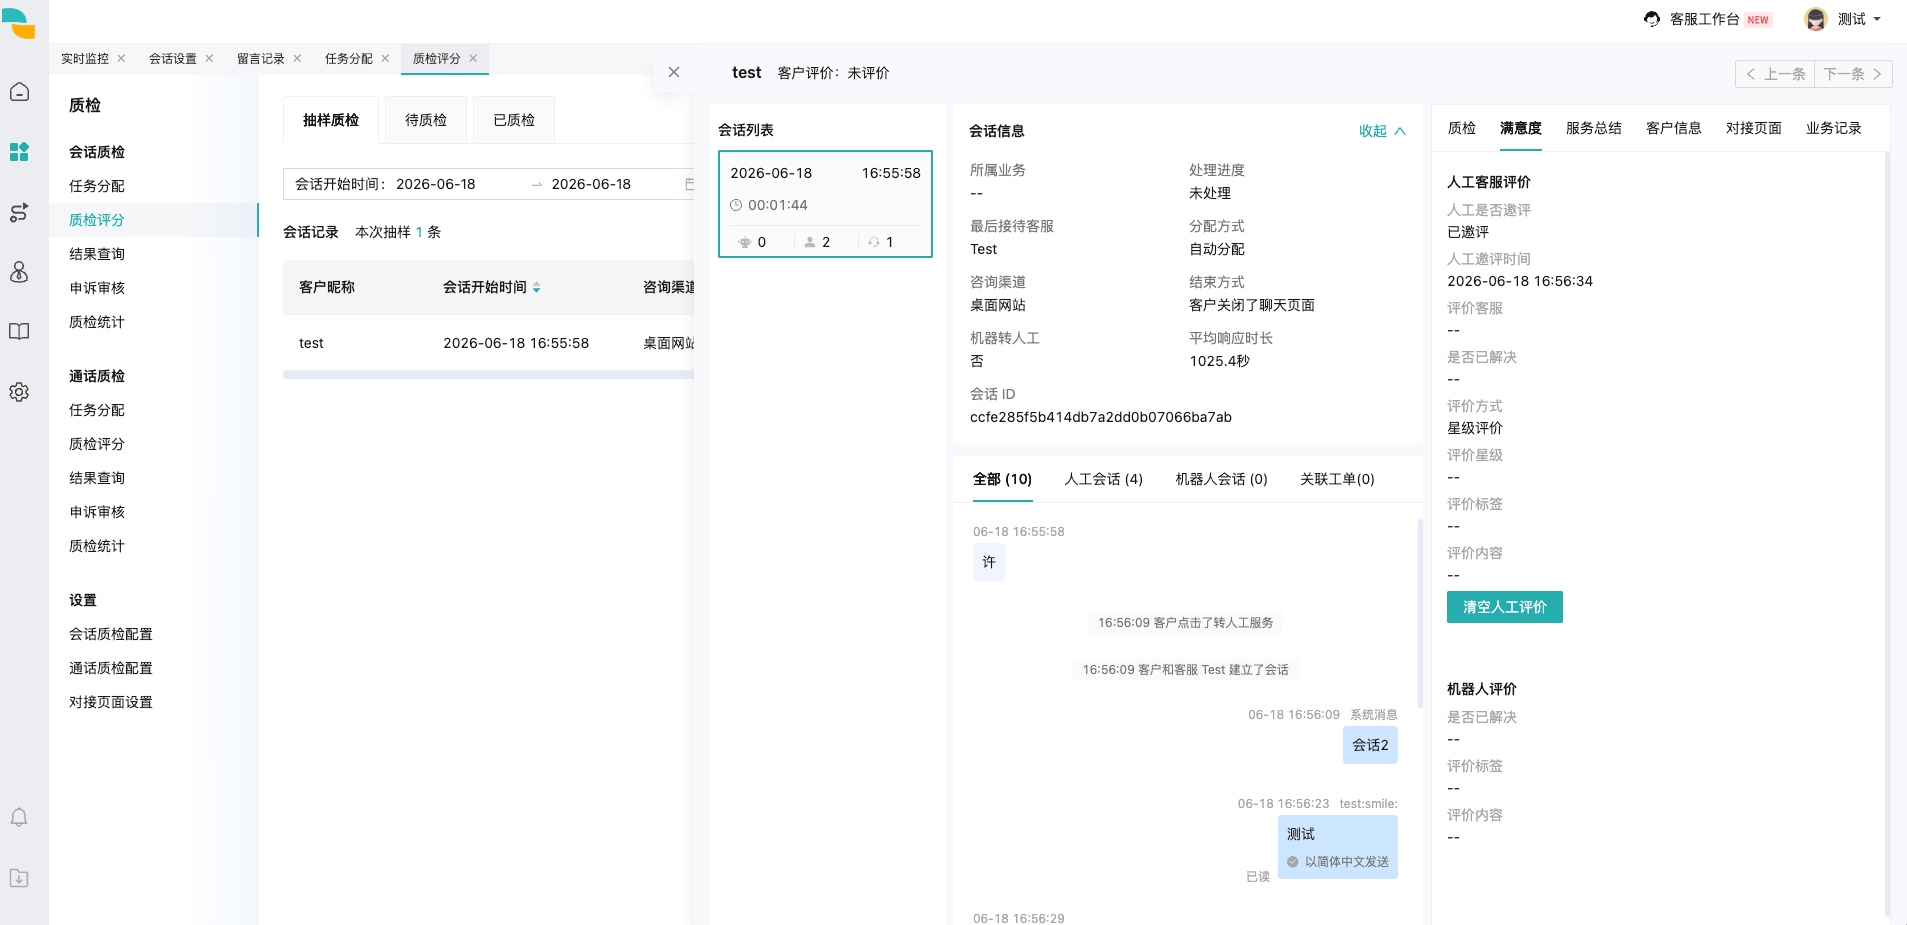Open the 测试 user dropdown arrow
Viewport: 1907px width, 925px height.
coord(1877,19)
